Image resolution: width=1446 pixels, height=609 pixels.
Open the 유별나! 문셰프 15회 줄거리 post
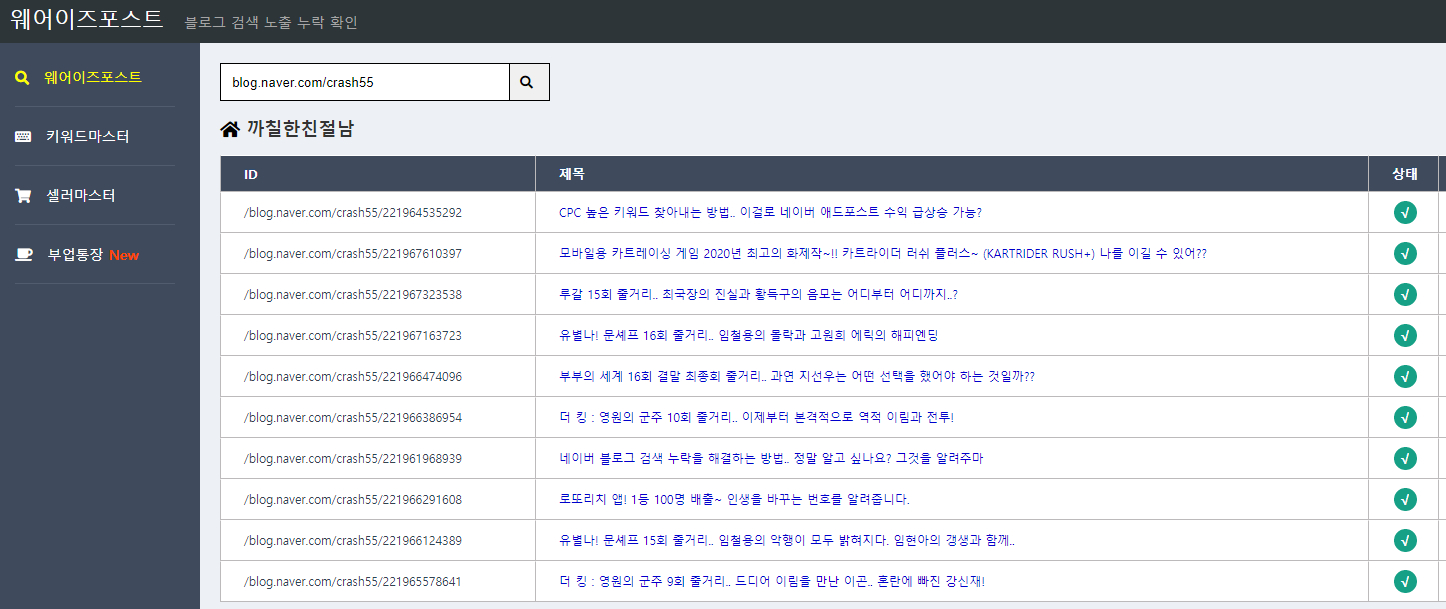787,540
